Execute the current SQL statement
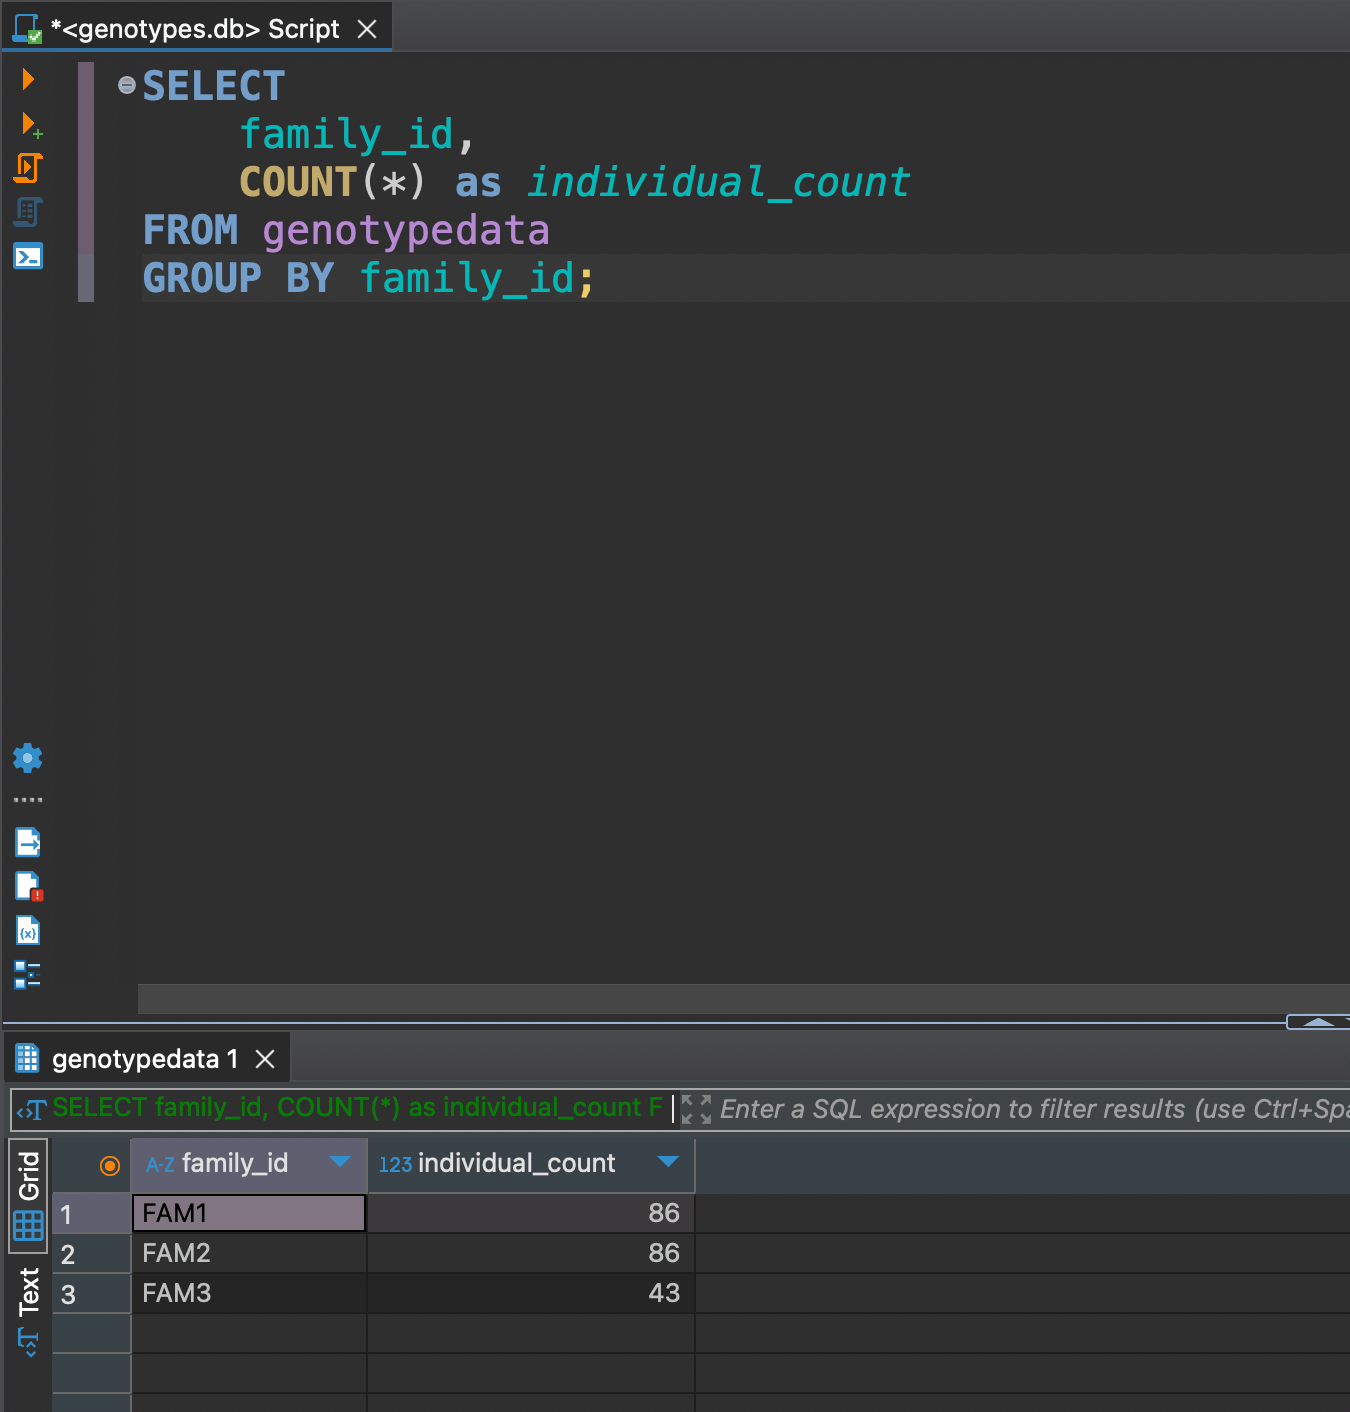 click(27, 79)
